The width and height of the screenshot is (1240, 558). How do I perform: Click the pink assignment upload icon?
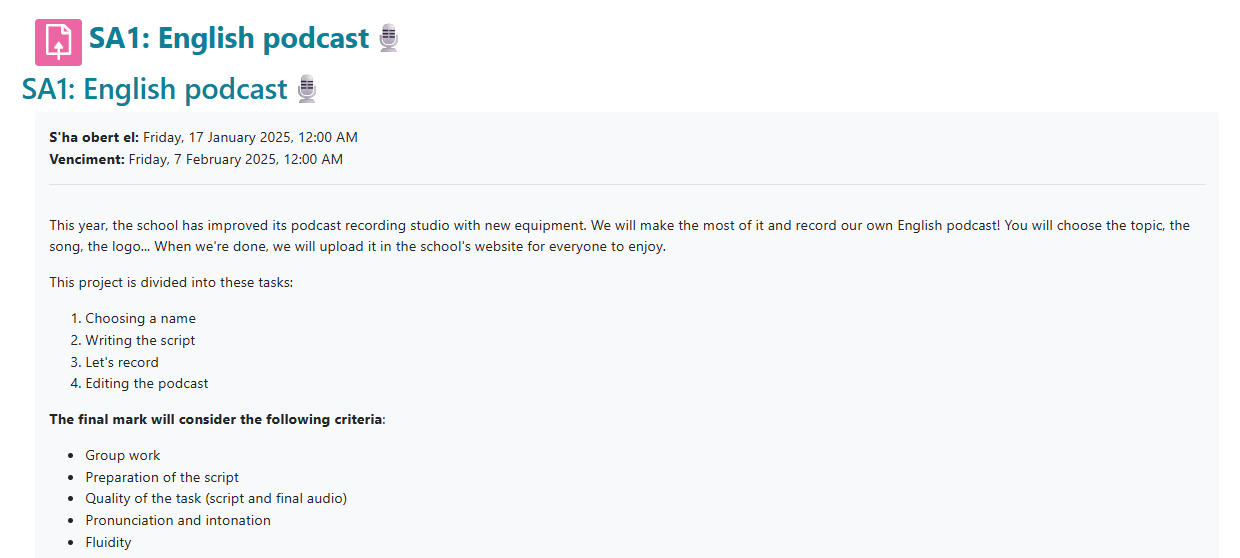click(58, 43)
